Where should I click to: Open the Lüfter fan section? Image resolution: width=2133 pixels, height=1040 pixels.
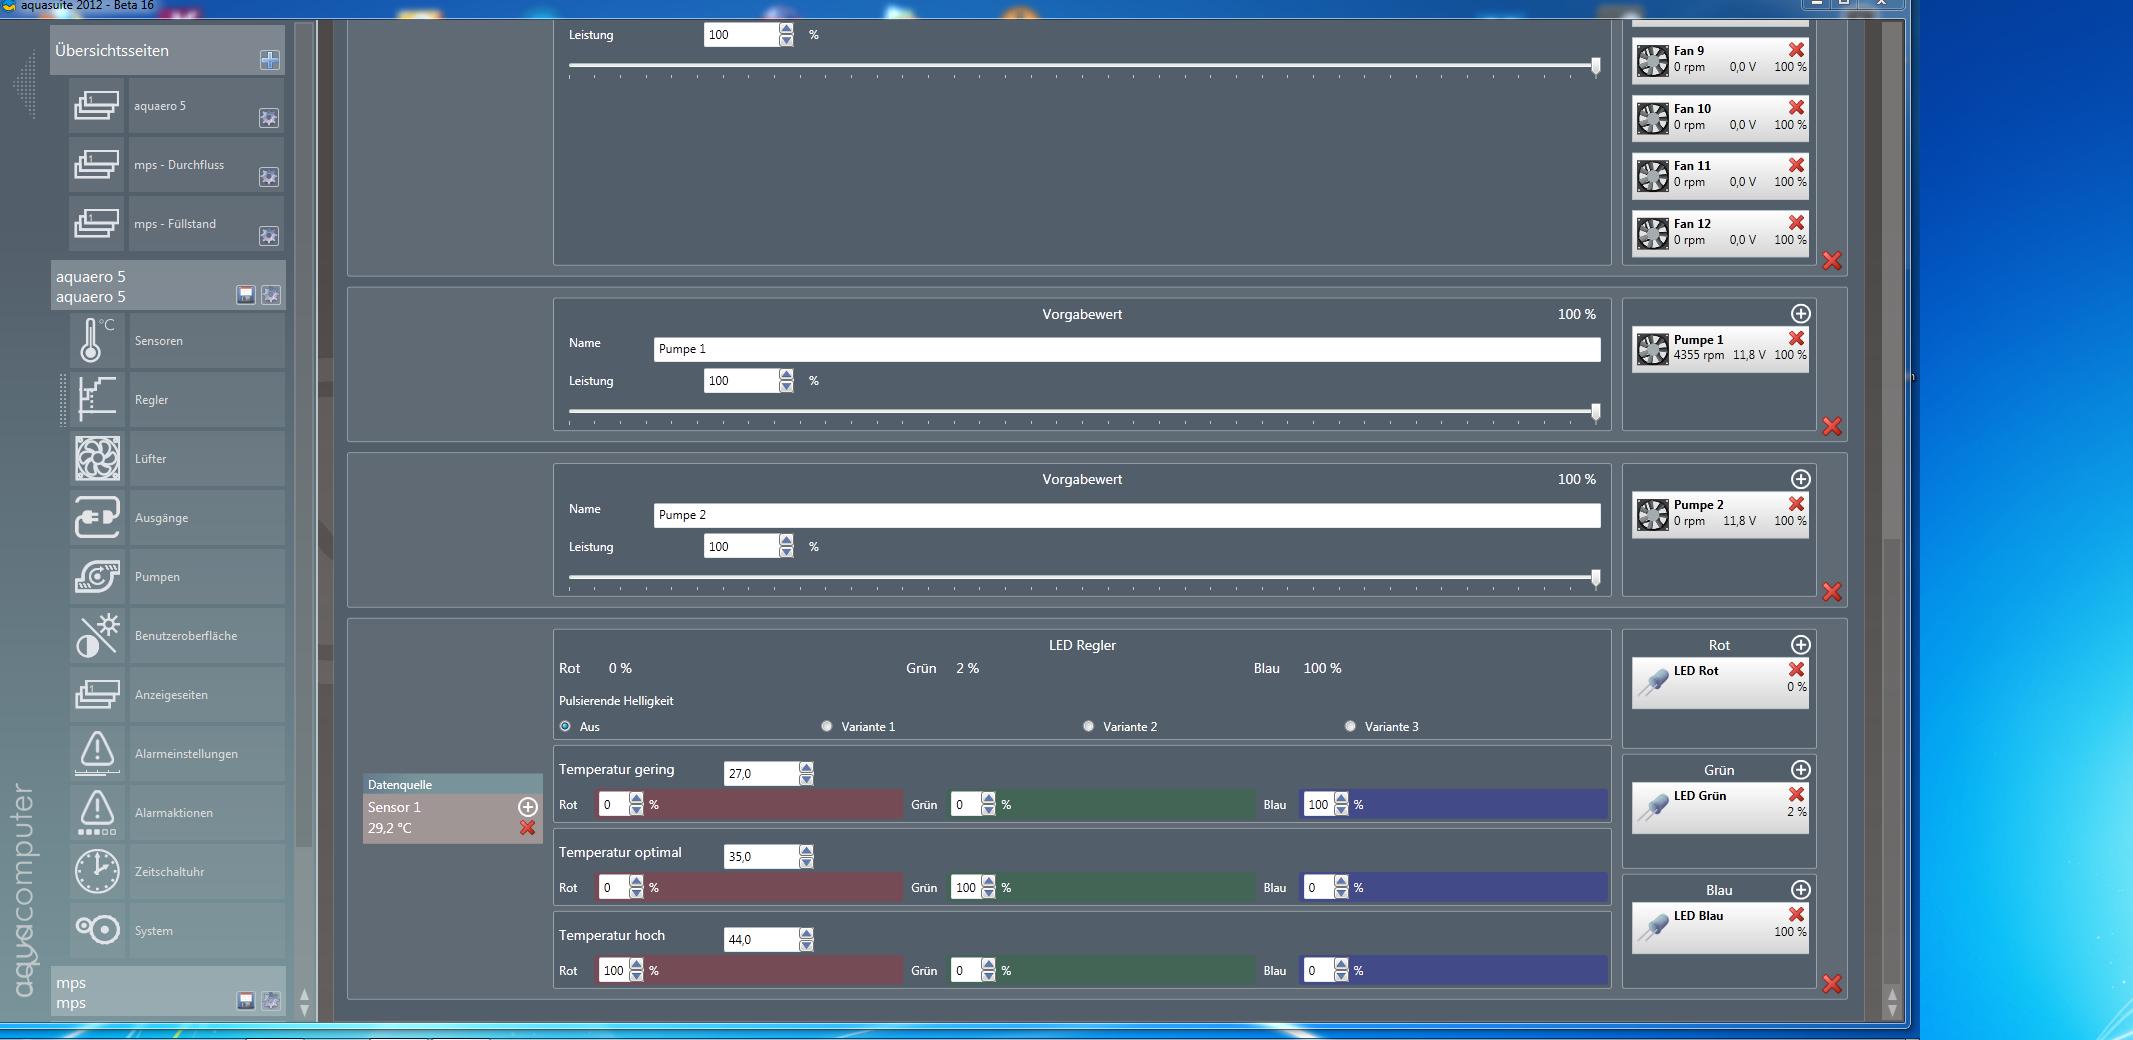(x=97, y=459)
